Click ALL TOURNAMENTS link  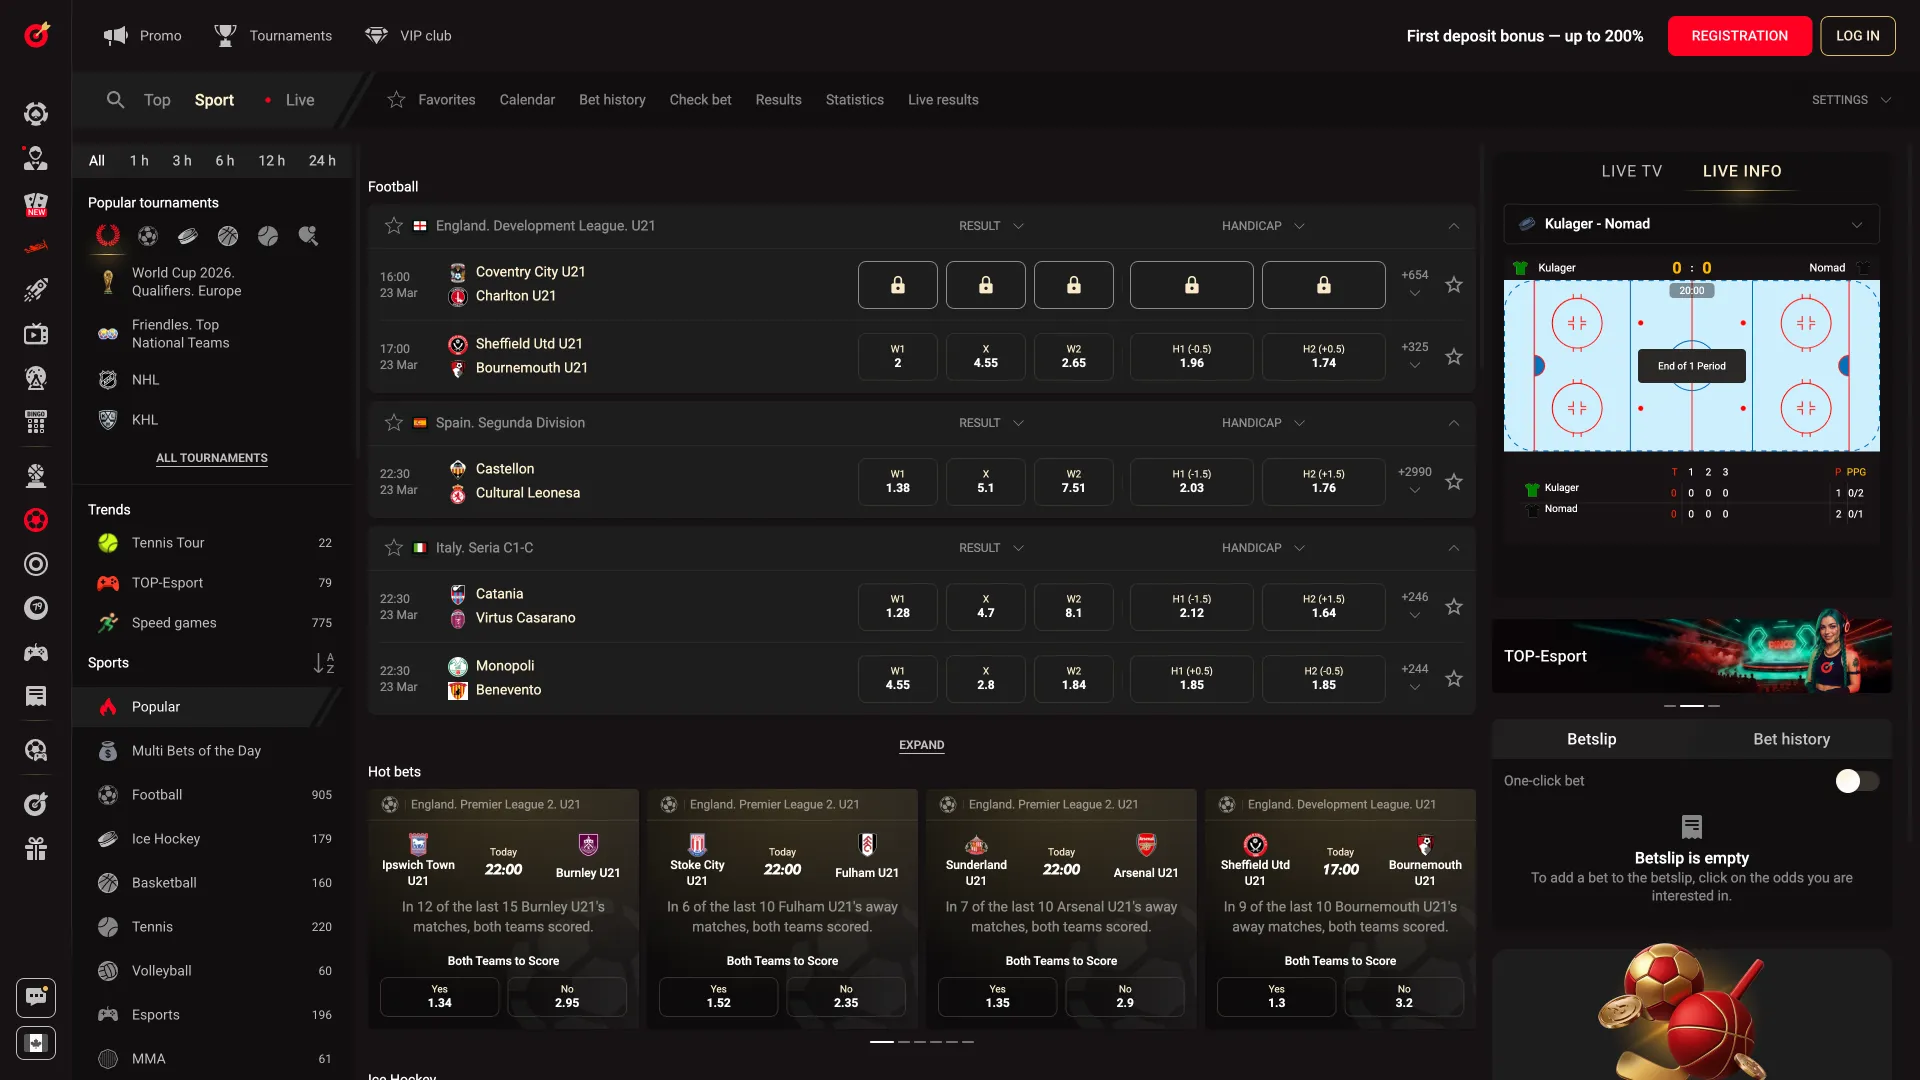[x=211, y=458]
